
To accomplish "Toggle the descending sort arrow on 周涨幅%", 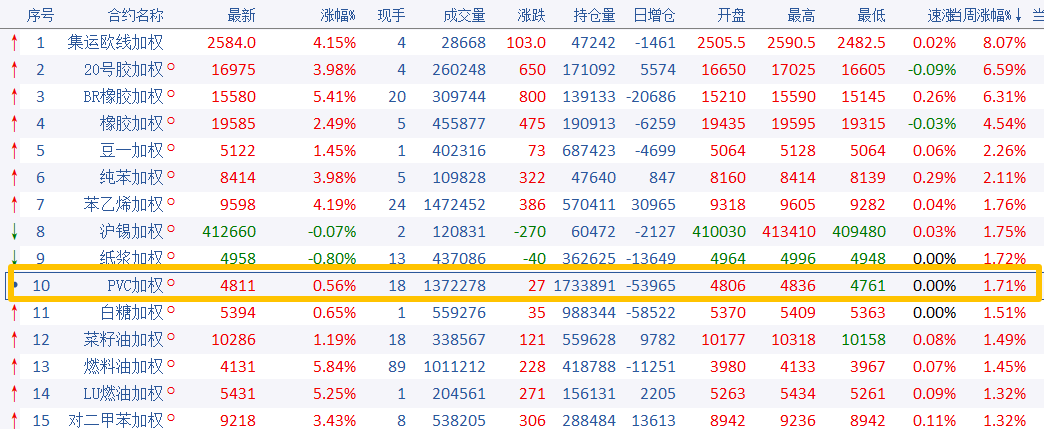I will (1017, 17).
